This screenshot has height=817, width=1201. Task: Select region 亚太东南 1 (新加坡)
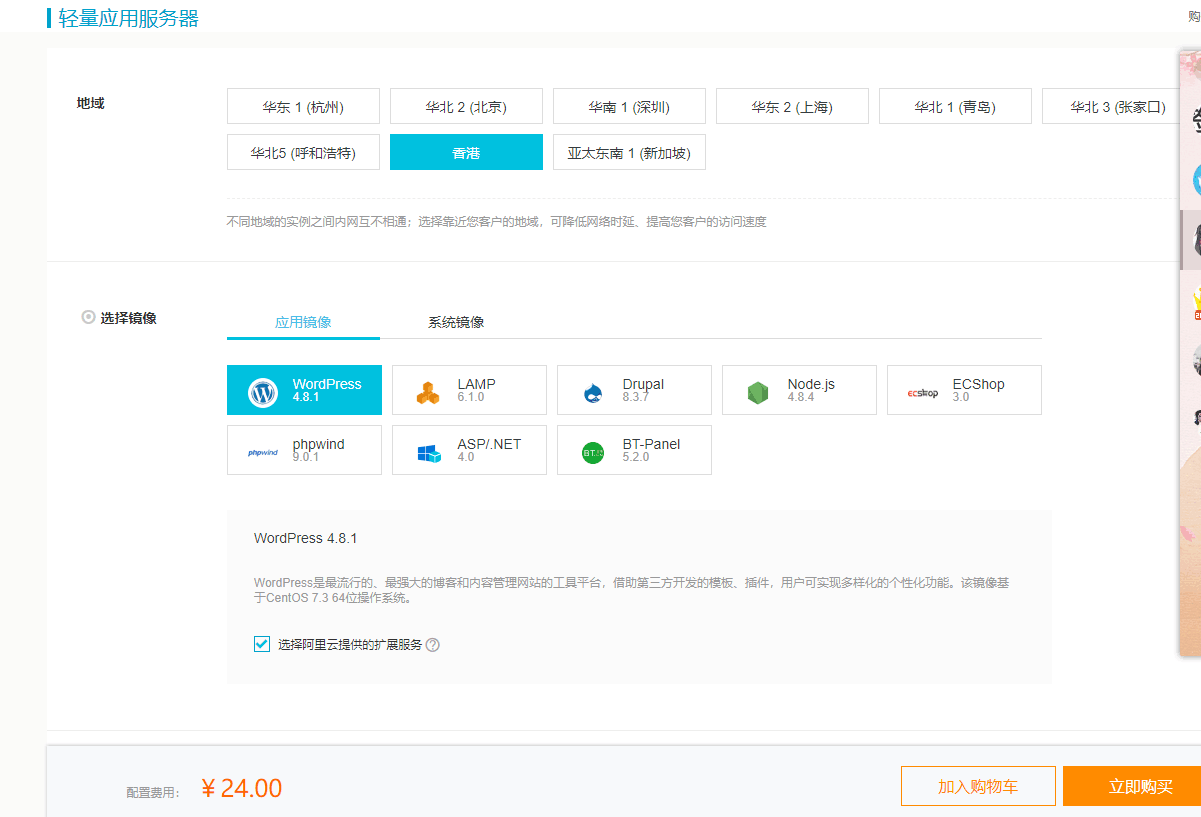pos(629,152)
